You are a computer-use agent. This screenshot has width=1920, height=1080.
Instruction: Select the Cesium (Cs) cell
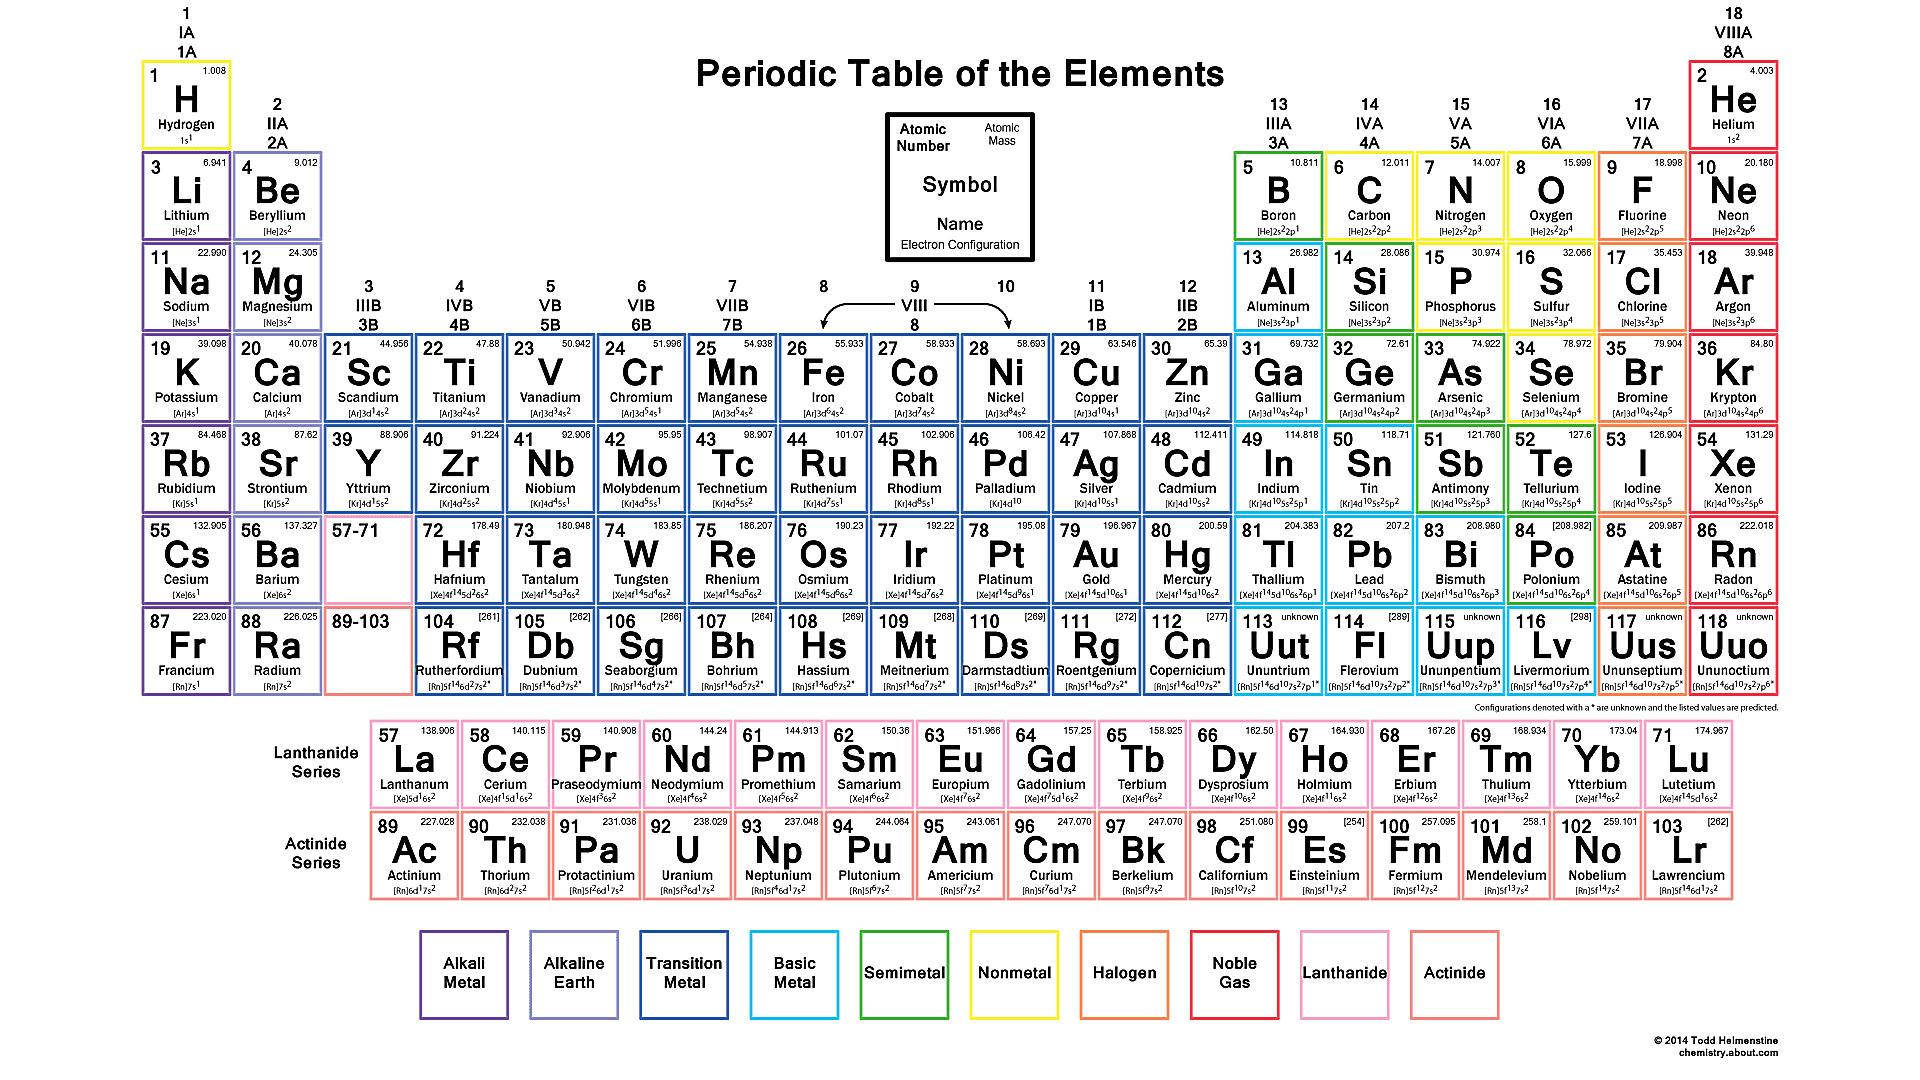click(186, 560)
